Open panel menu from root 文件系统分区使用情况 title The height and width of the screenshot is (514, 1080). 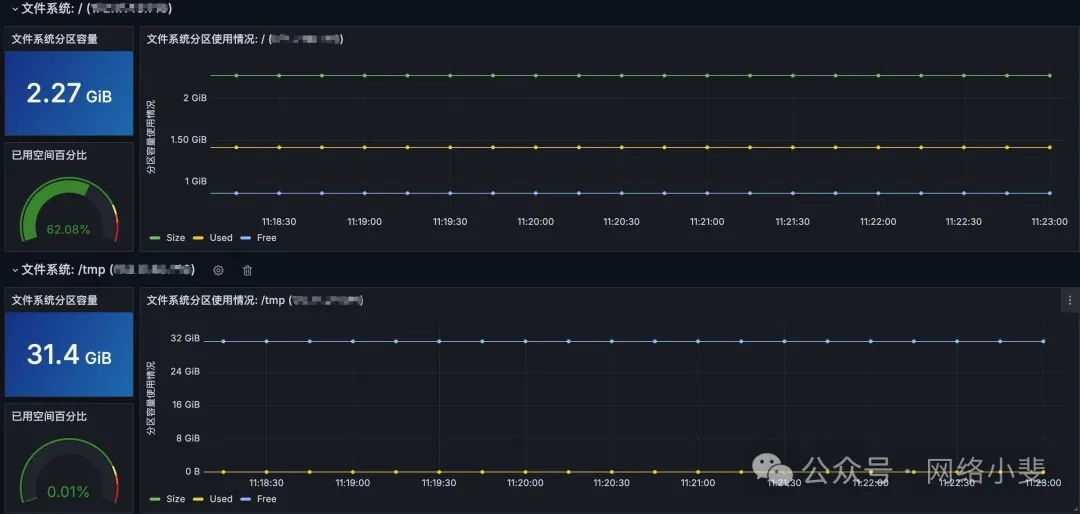[x=245, y=39]
